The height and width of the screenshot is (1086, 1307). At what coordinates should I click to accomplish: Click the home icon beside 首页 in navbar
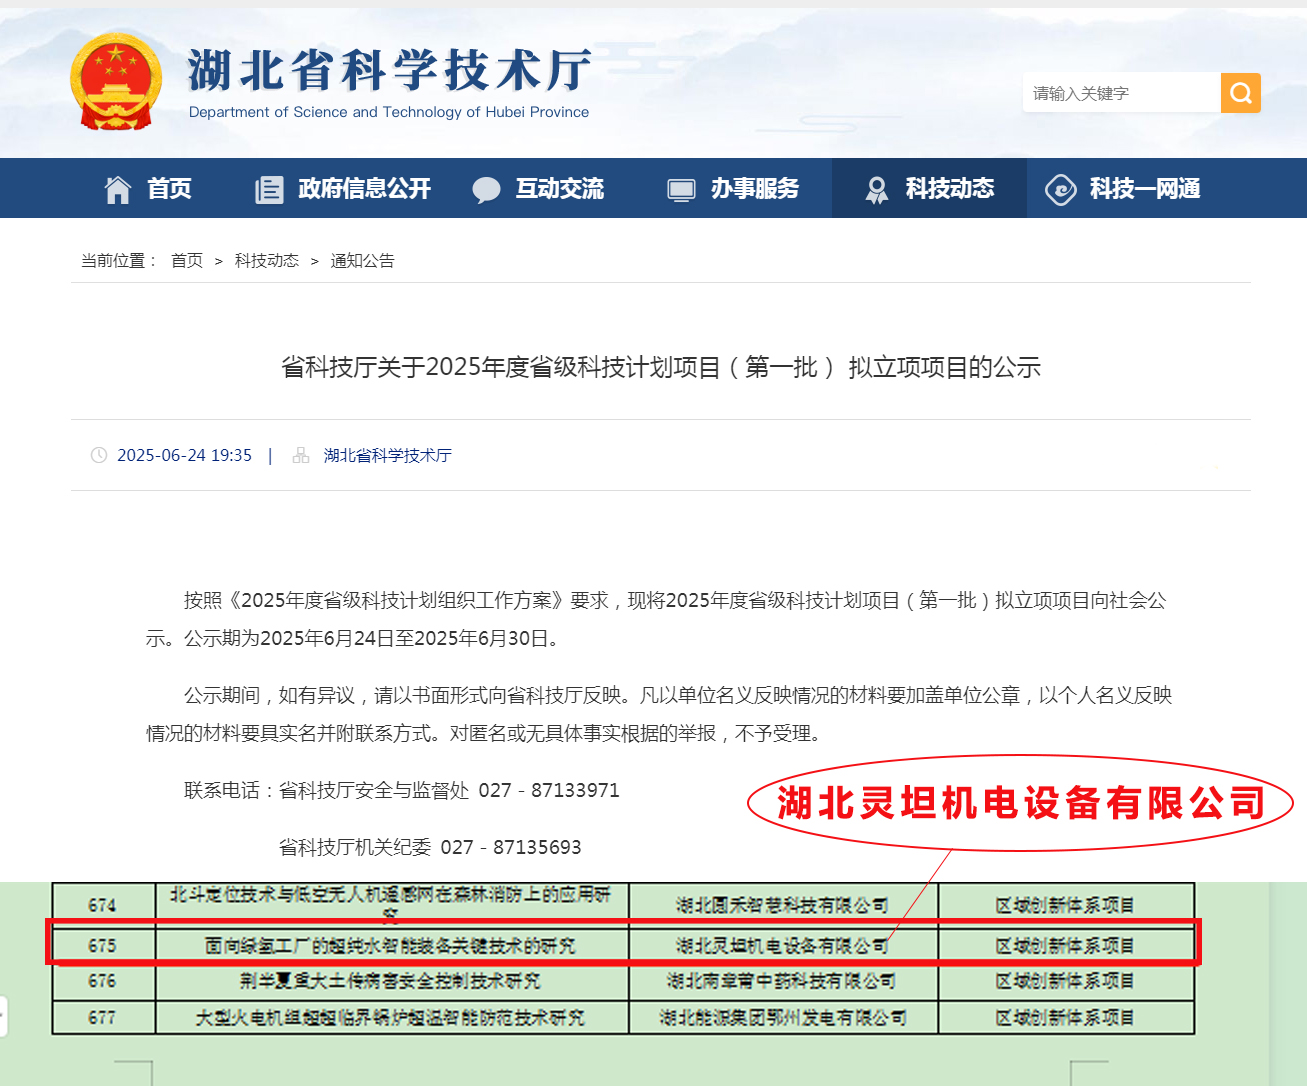point(117,188)
